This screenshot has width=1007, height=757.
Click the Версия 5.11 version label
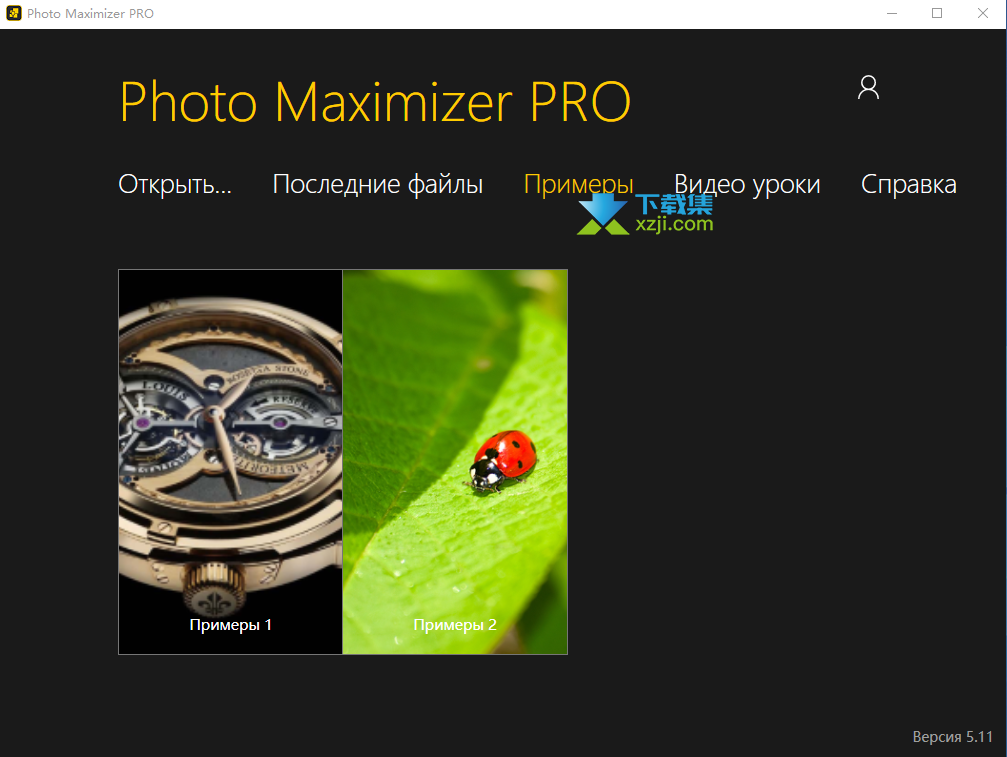[952, 736]
